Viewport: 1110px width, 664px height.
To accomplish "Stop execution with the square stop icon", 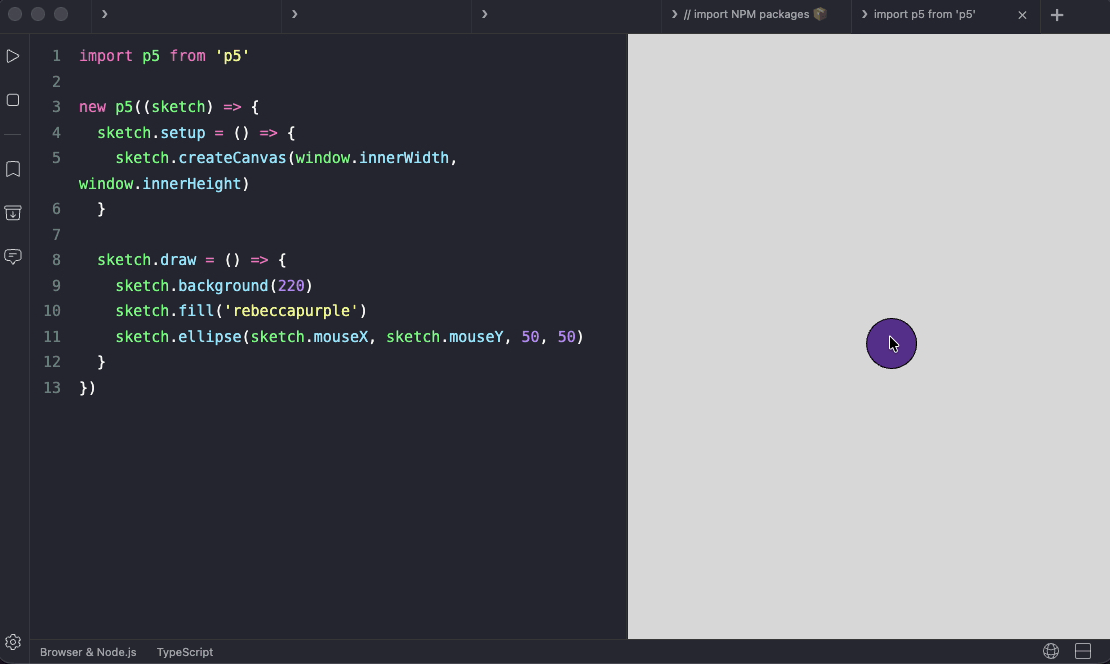I will [13, 100].
